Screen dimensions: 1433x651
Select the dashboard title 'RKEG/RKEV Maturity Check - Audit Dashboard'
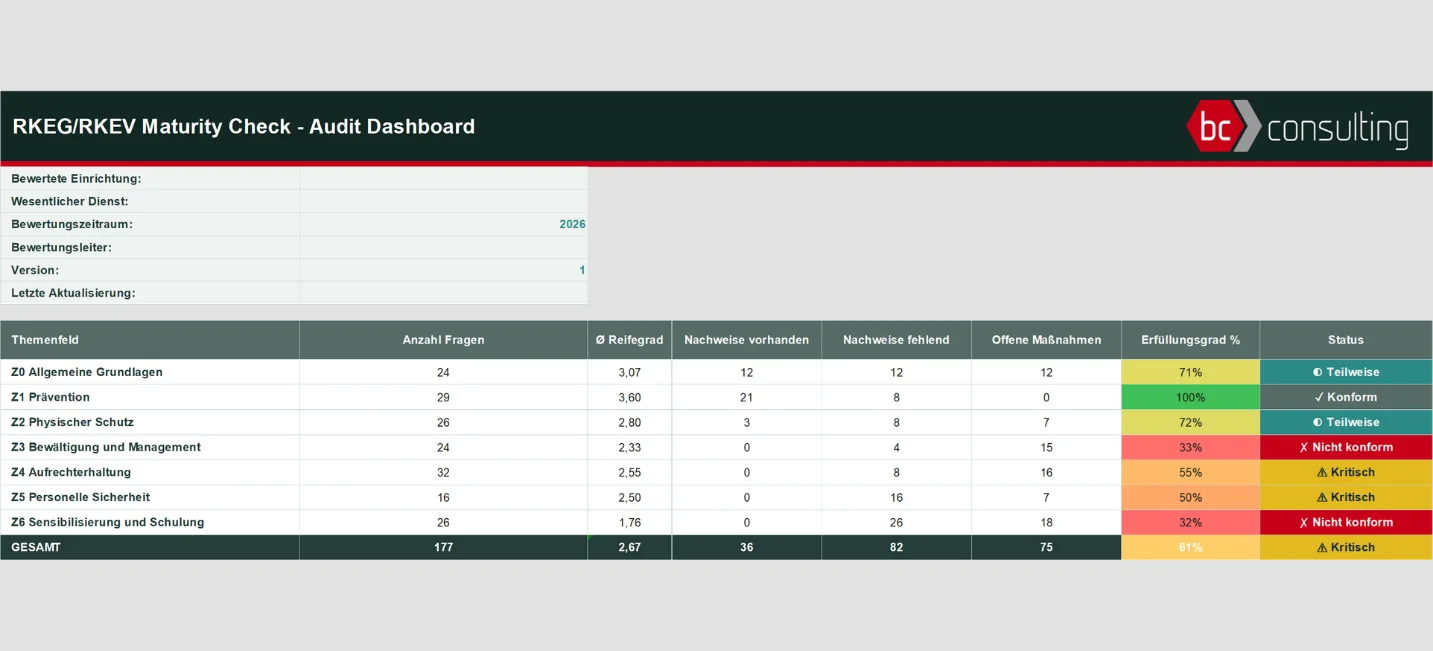tap(243, 127)
